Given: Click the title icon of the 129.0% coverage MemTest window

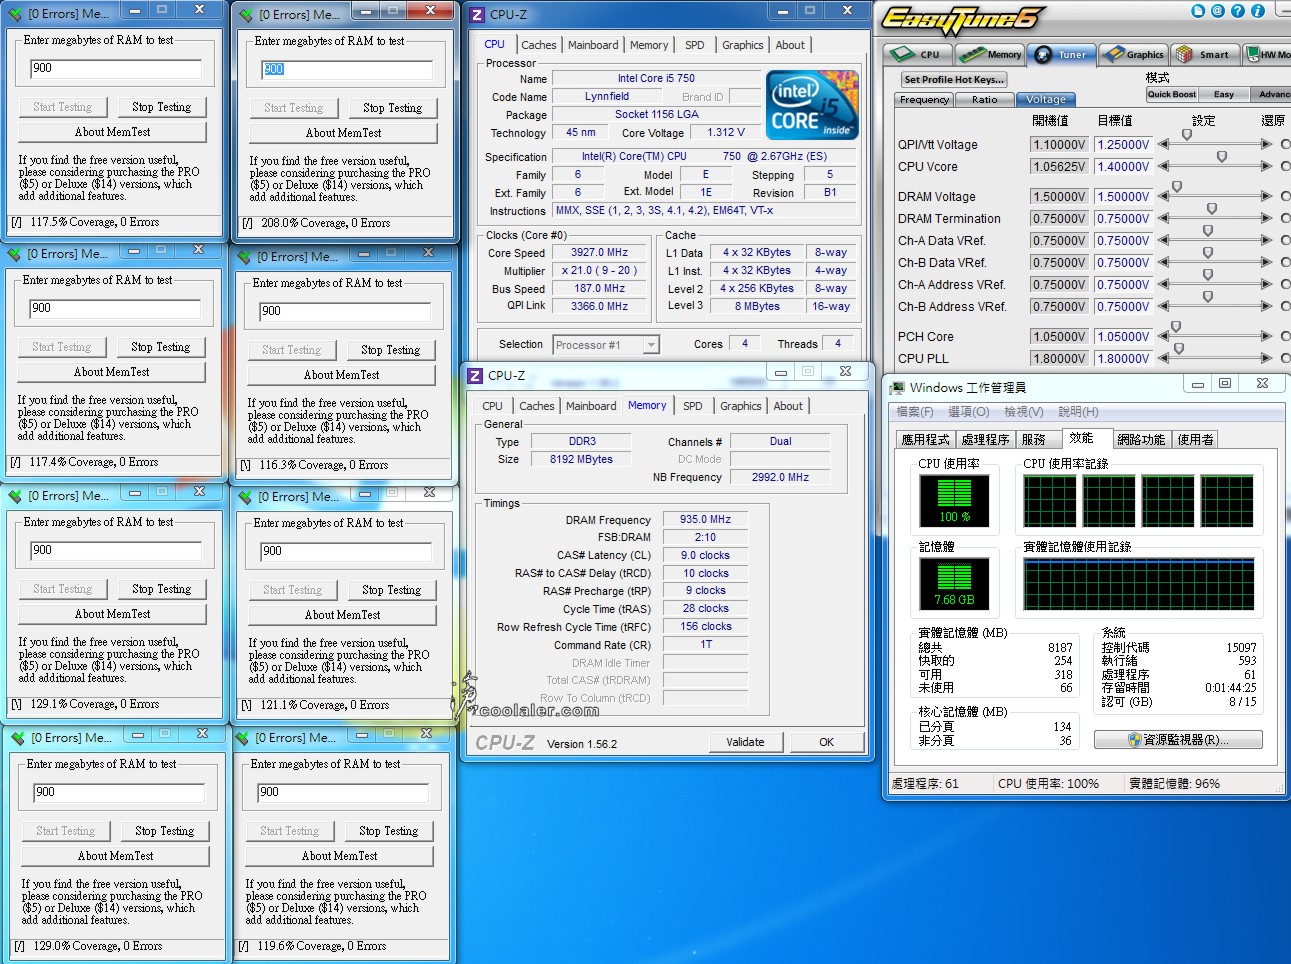Looking at the screenshot, I should click(18, 738).
